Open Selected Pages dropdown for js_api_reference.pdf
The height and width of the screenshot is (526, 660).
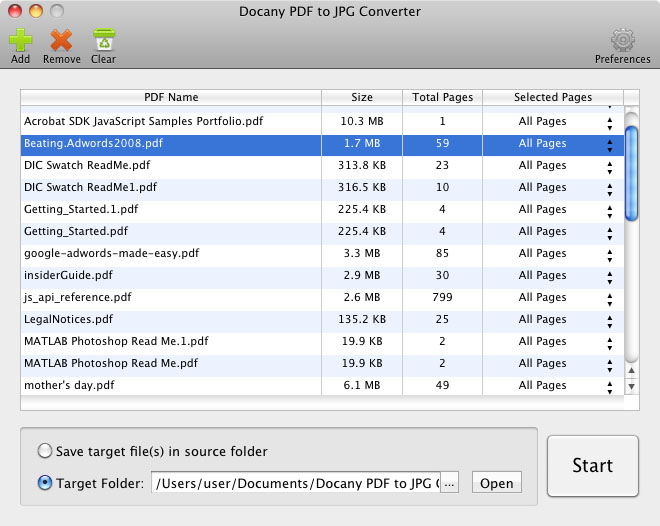(x=609, y=298)
